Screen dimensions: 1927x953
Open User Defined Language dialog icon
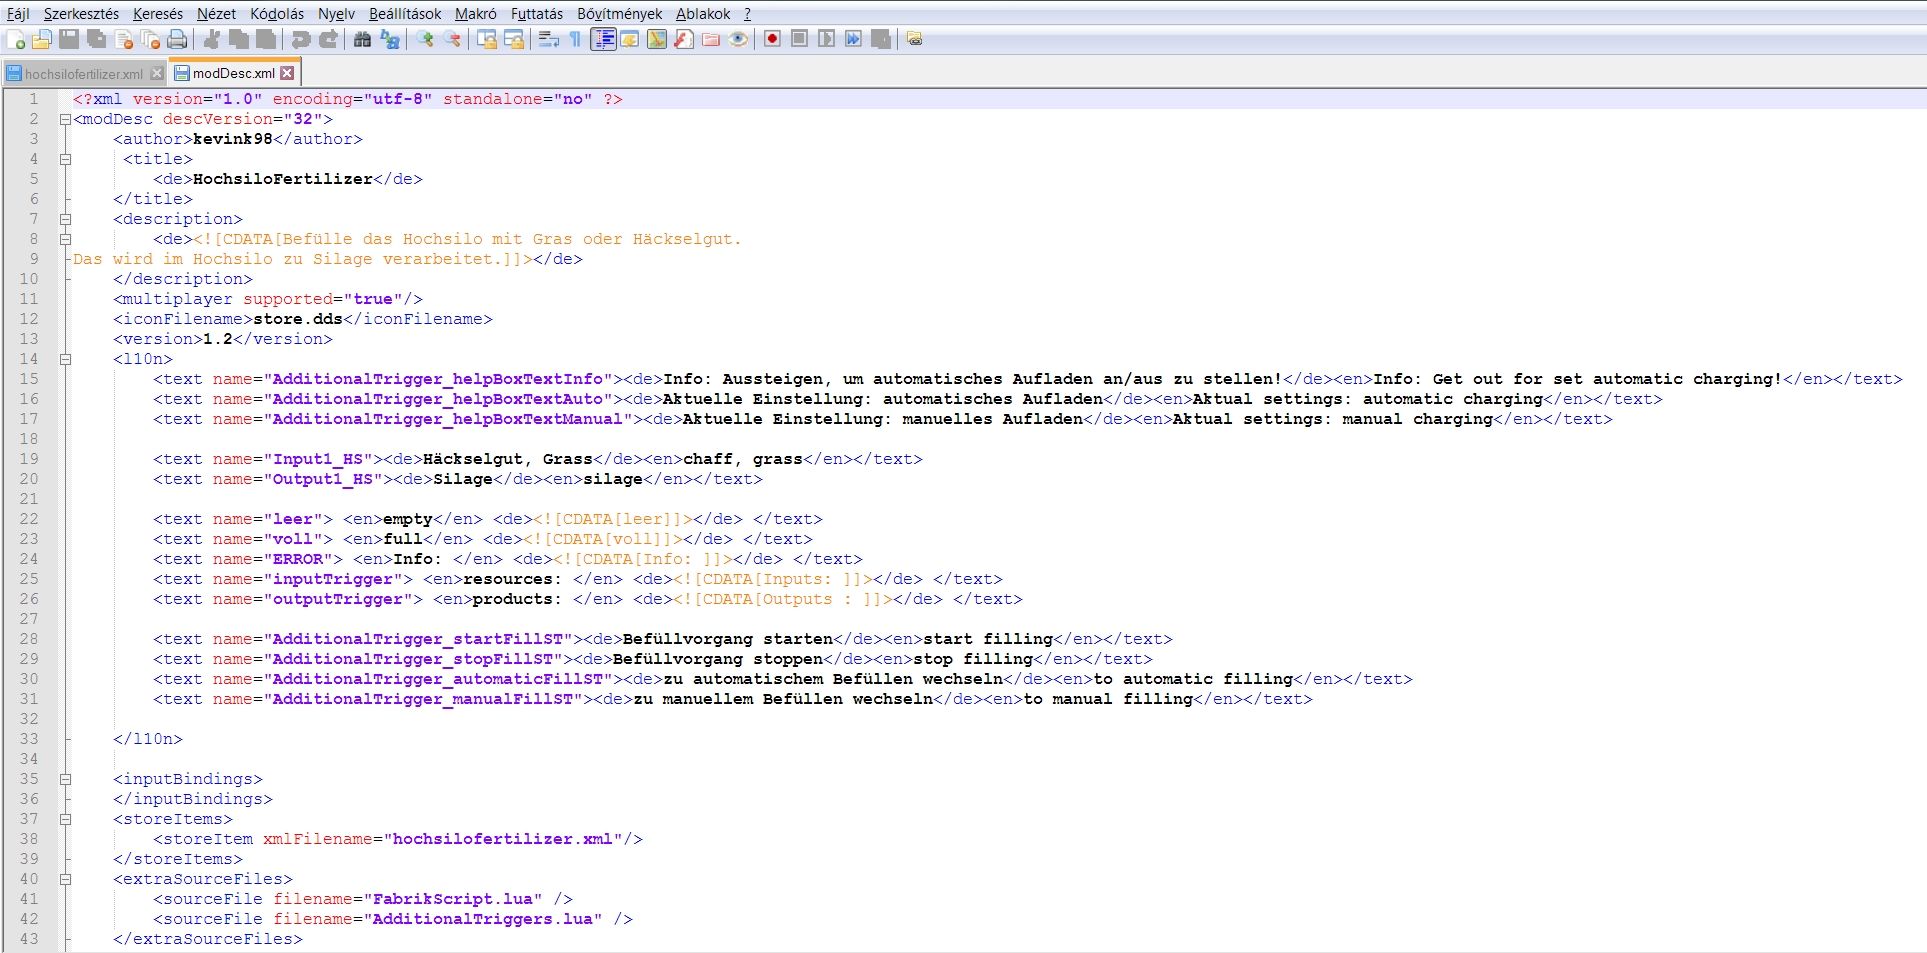(630, 39)
